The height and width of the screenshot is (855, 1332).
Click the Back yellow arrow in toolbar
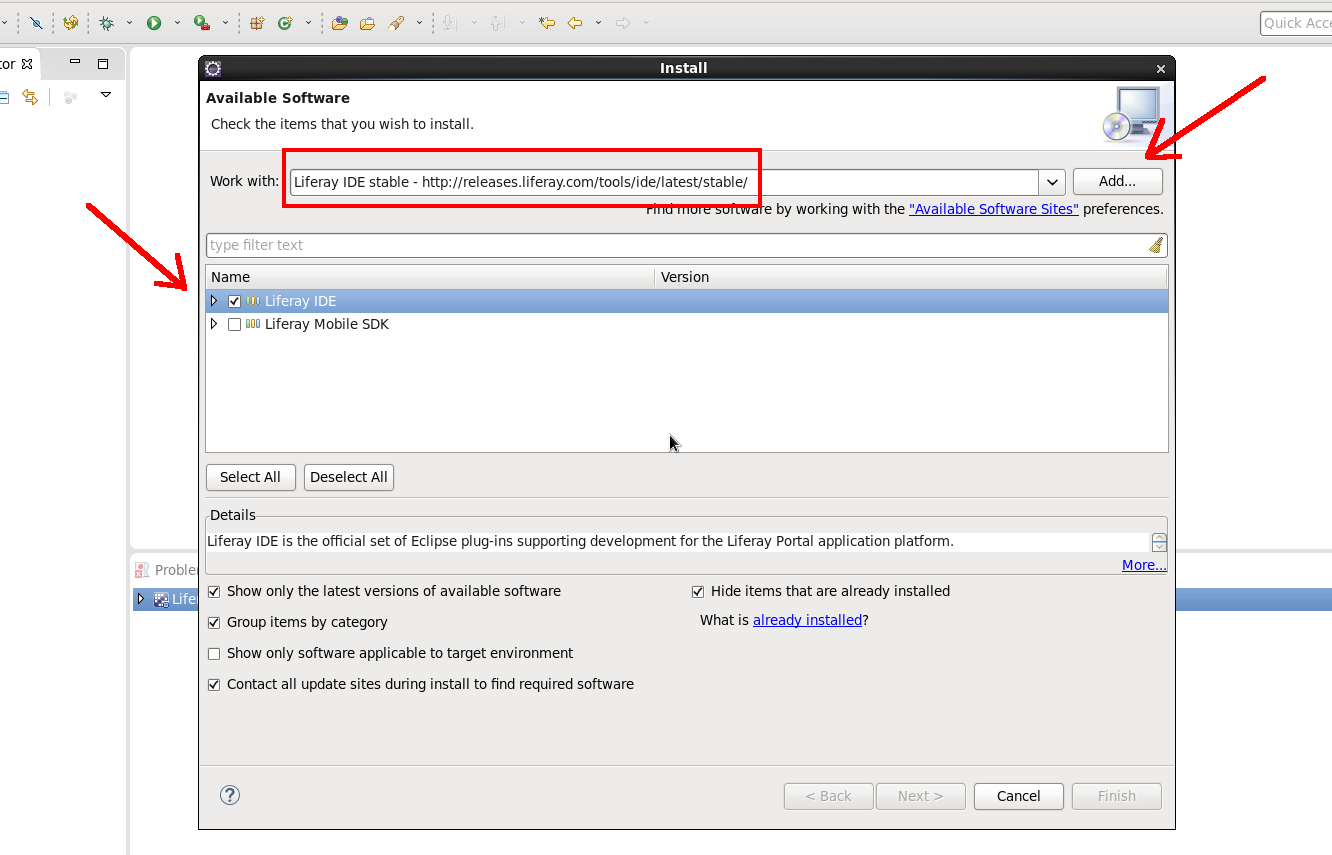coord(575,22)
